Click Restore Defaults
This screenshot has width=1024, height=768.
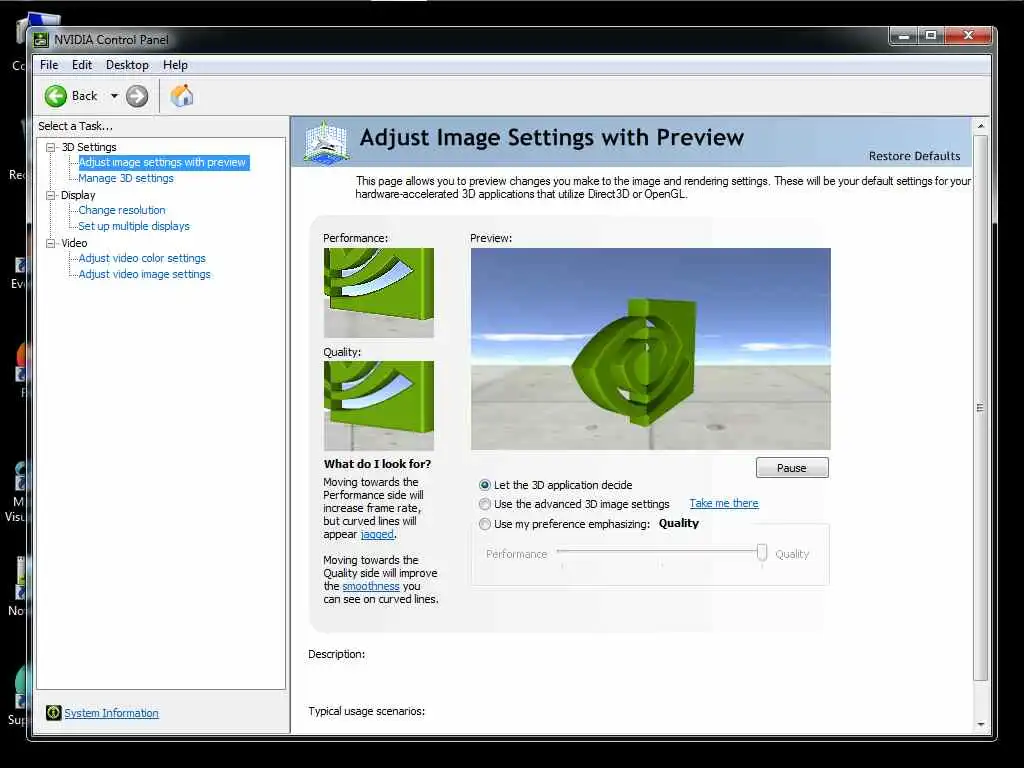click(914, 156)
